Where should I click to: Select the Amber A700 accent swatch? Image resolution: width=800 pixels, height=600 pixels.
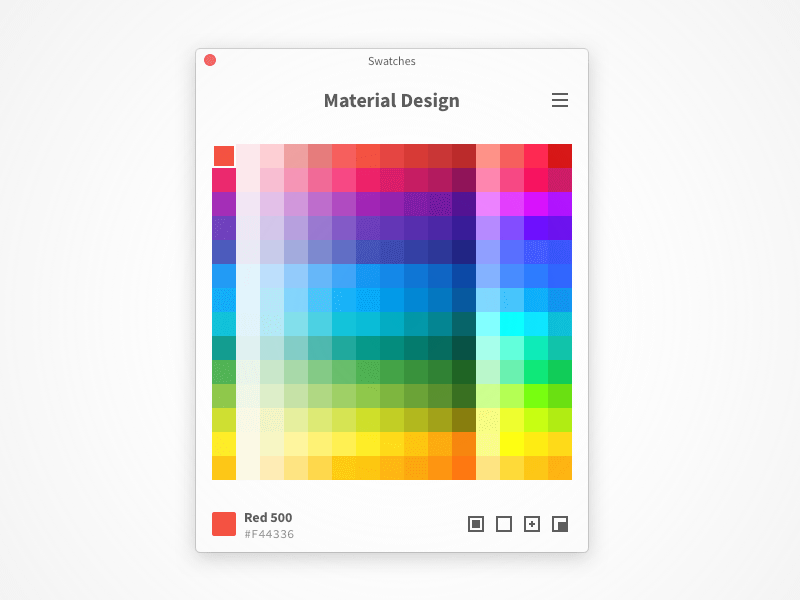coord(560,467)
